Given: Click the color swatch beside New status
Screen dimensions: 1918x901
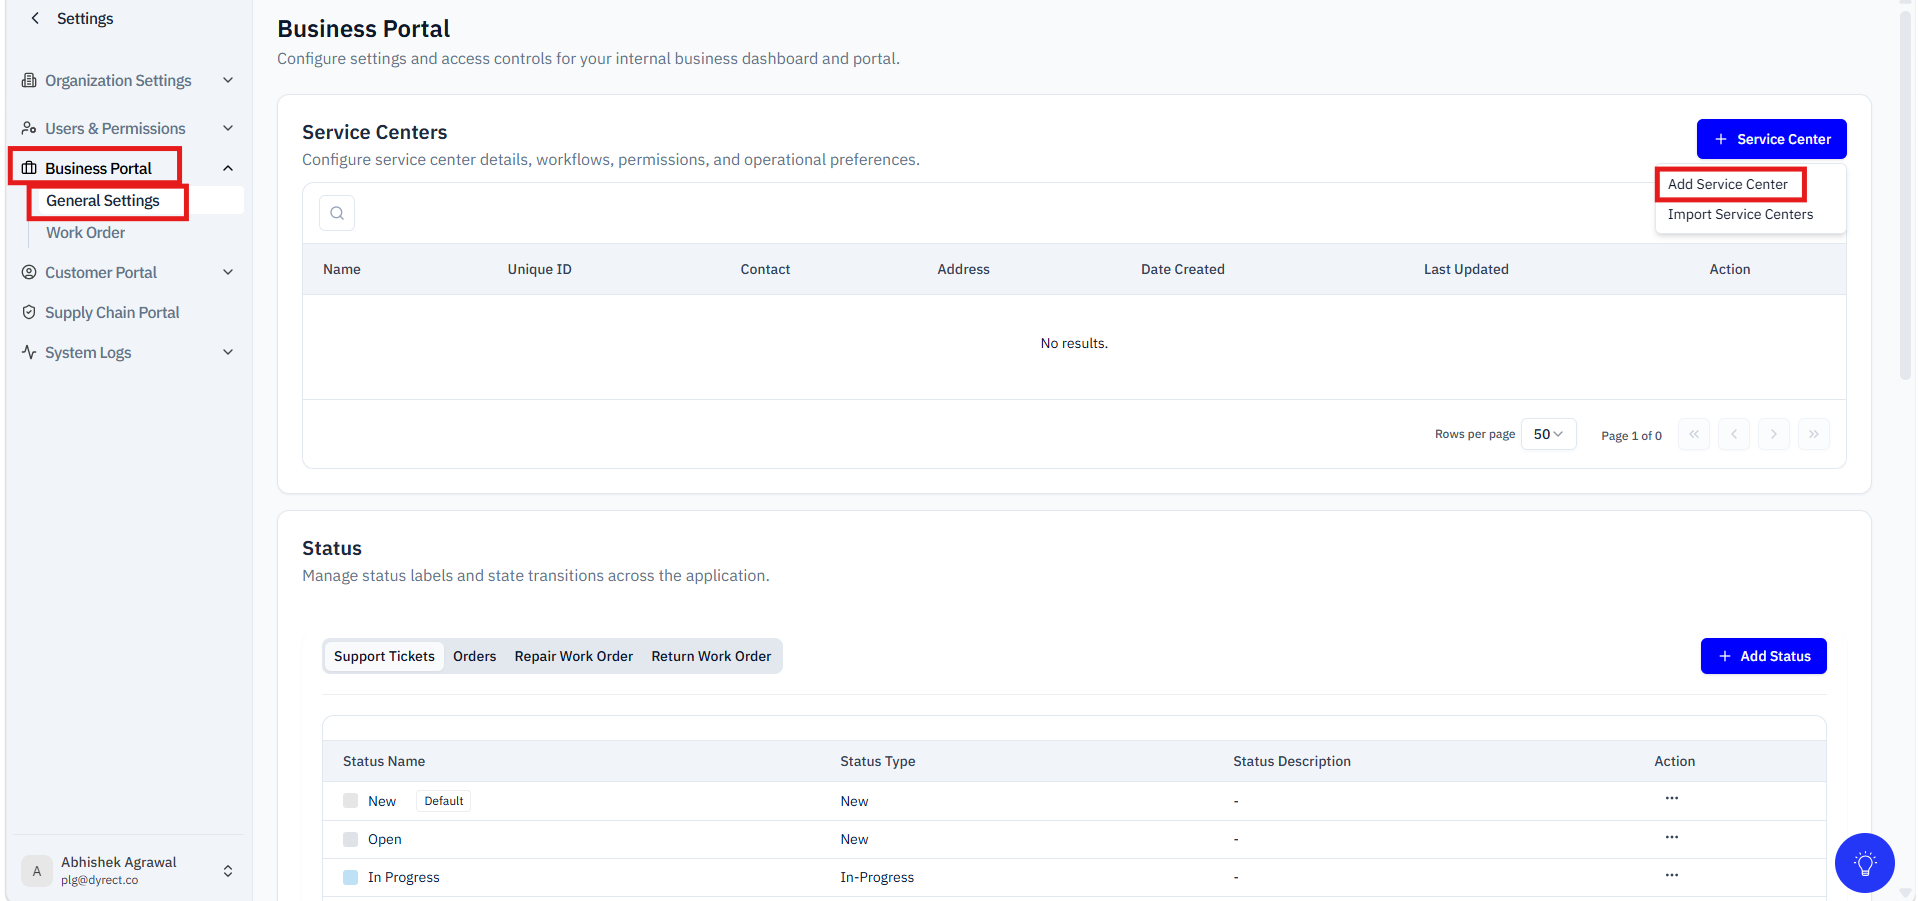Looking at the screenshot, I should [350, 801].
